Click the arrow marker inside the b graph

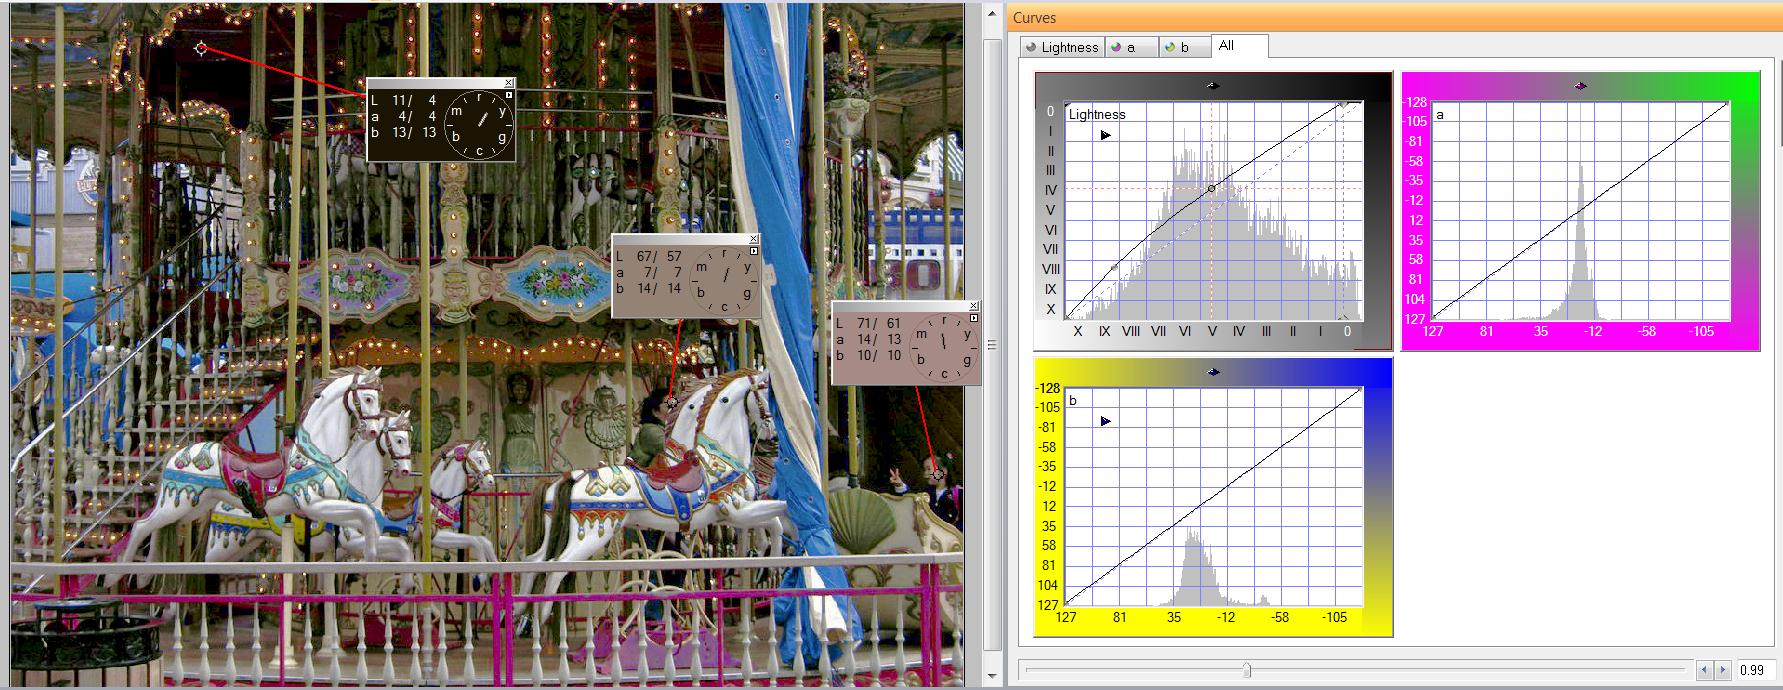pyautogui.click(x=1105, y=421)
